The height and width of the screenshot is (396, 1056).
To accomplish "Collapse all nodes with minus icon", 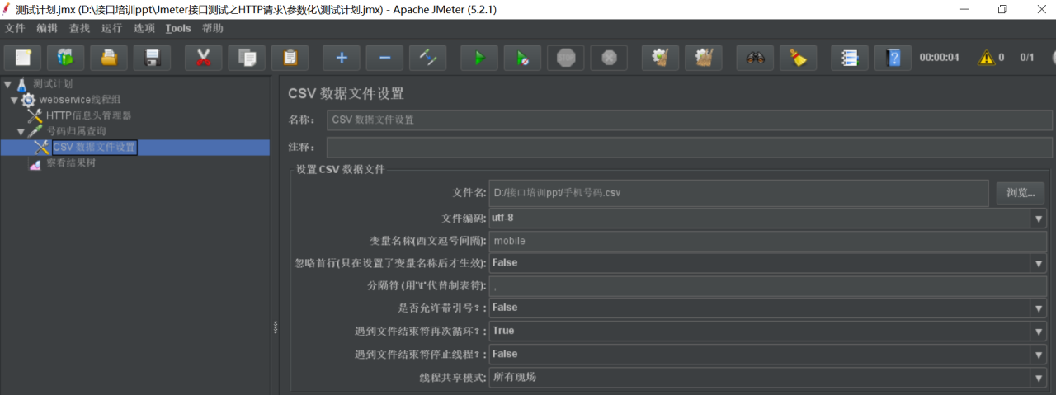I will [x=385, y=58].
